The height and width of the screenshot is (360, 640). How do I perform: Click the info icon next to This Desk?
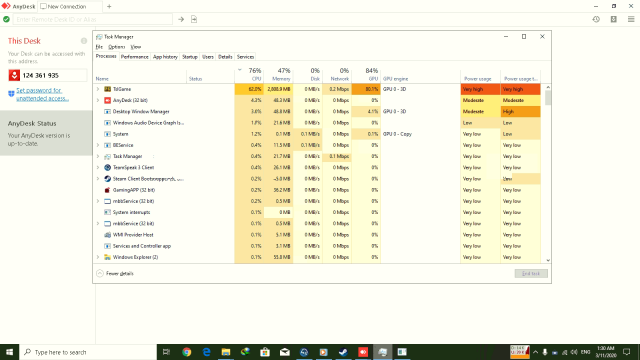(84, 41)
